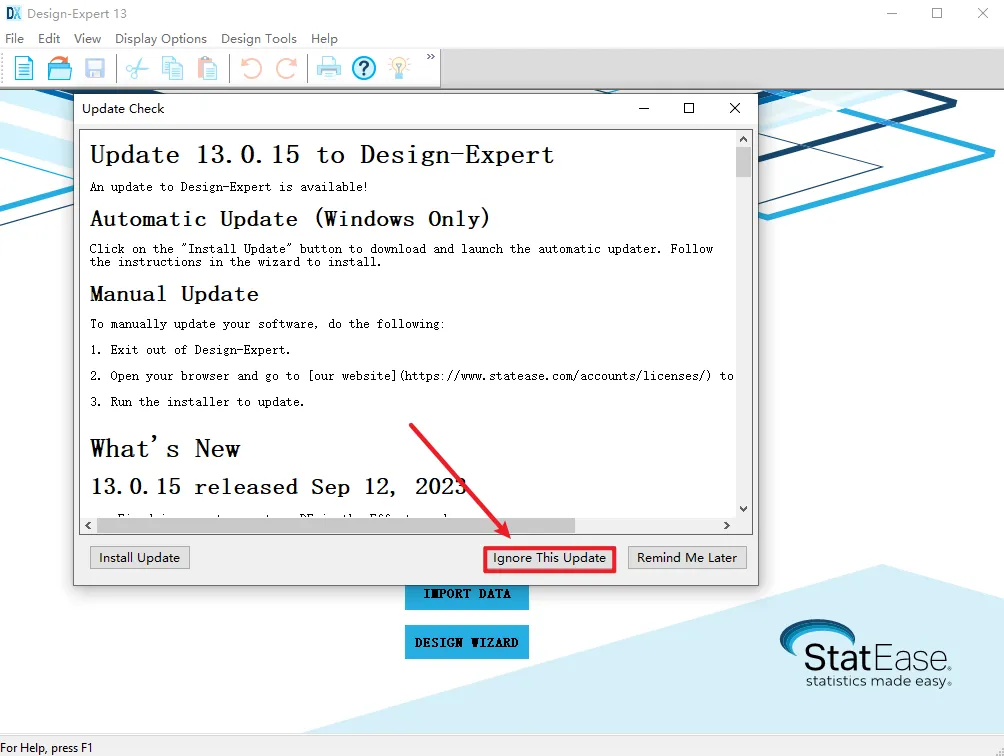Click the Print toolbar icon
This screenshot has width=1004, height=756.
point(328,68)
